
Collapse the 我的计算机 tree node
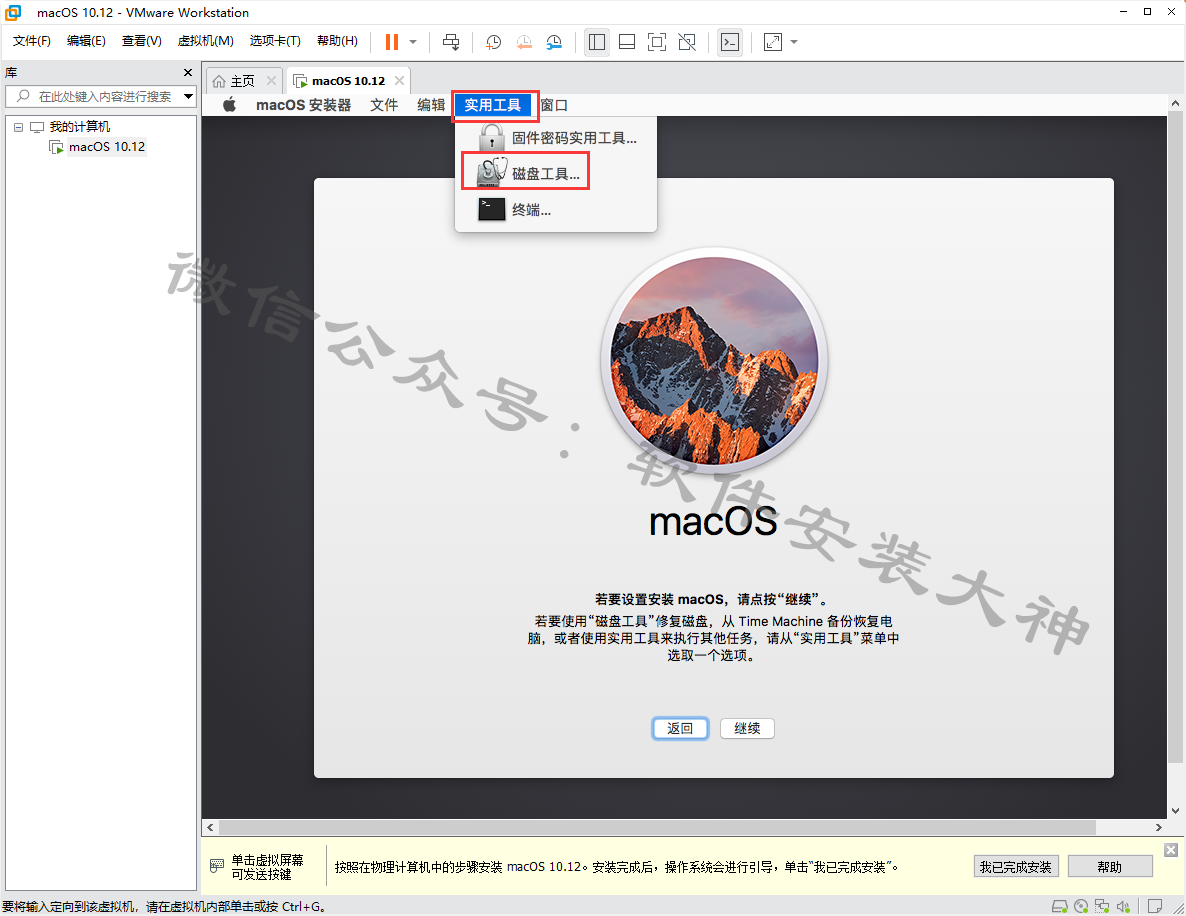[x=18, y=127]
